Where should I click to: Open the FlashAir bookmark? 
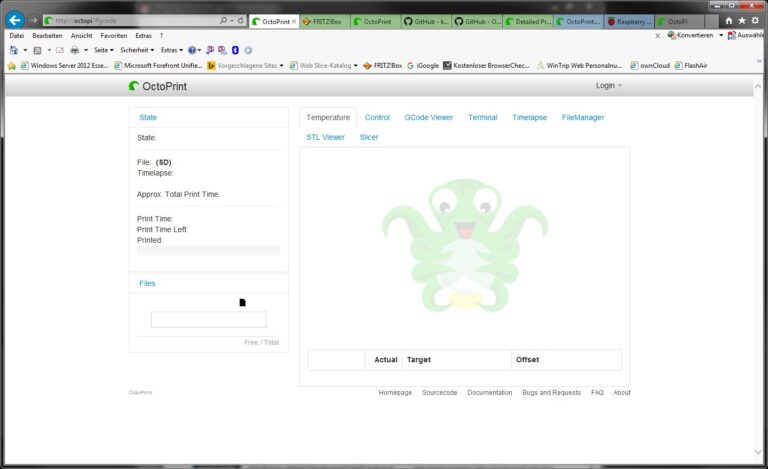point(691,66)
